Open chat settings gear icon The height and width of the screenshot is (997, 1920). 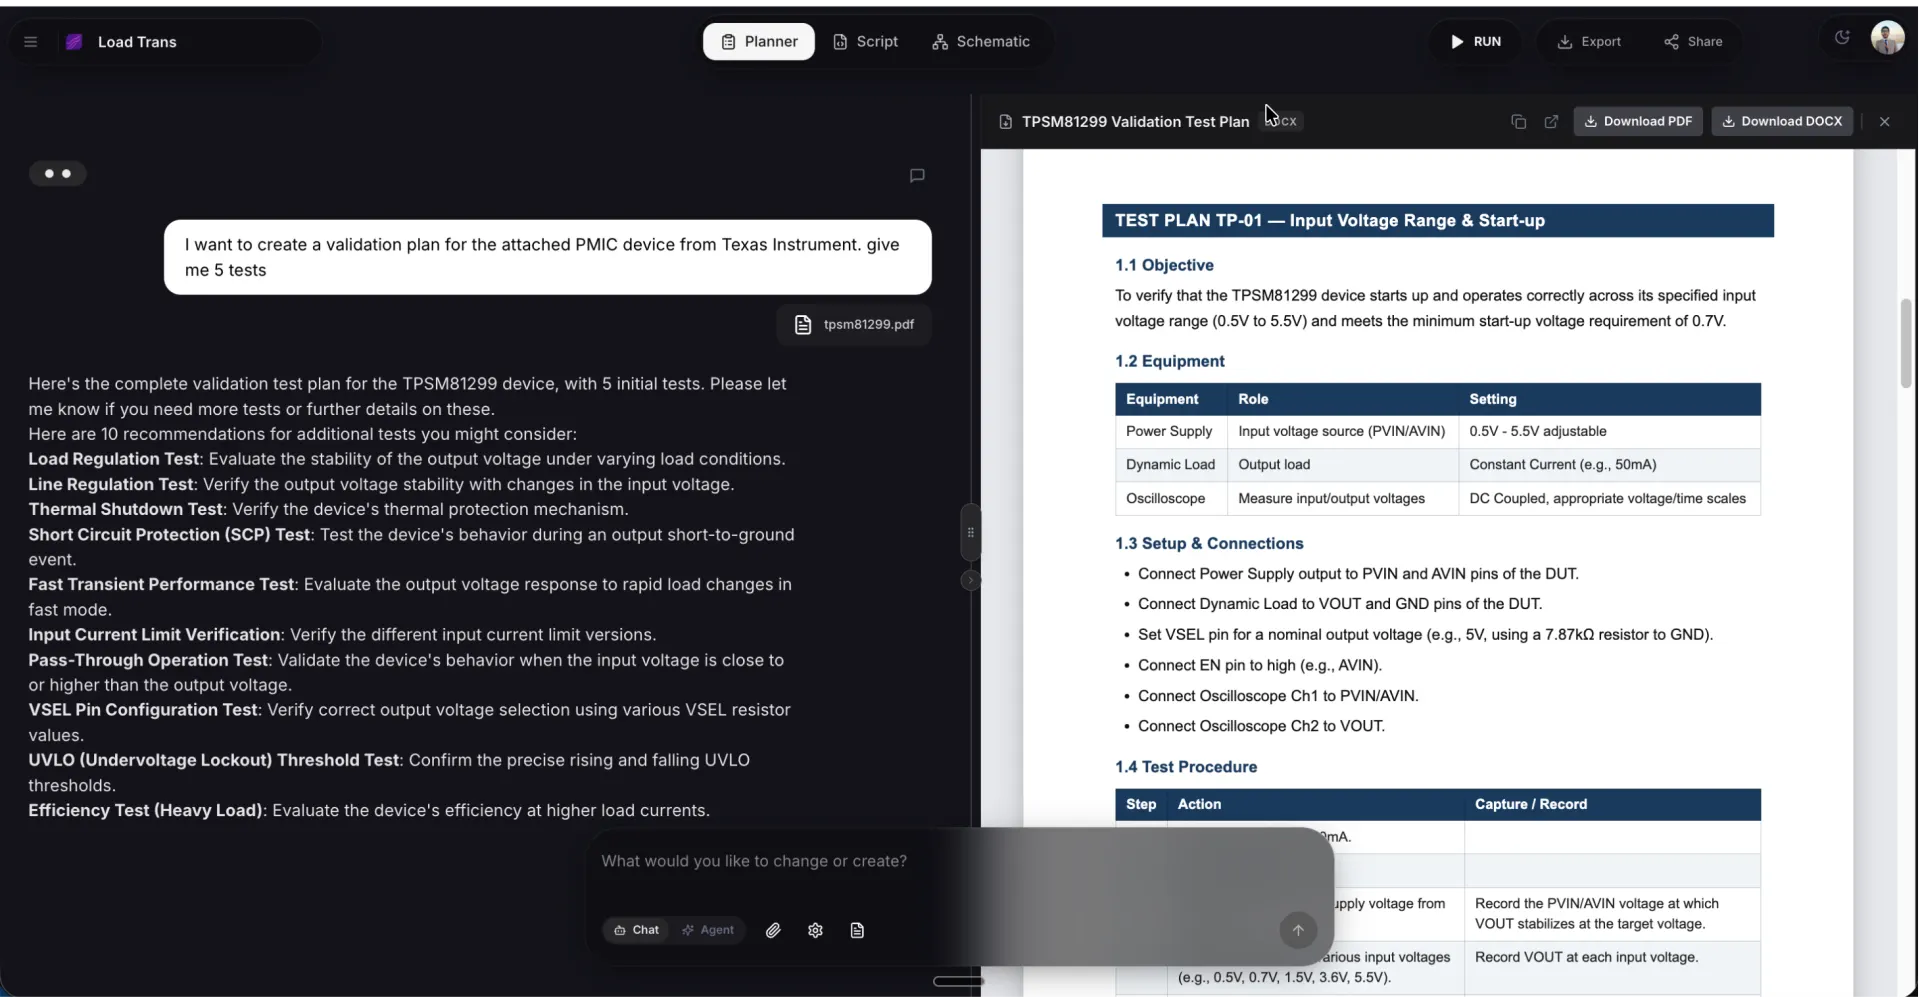coord(815,930)
